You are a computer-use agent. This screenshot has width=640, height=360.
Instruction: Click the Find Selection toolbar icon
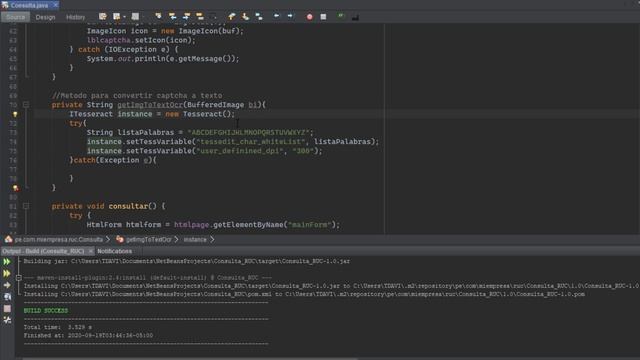158,17
